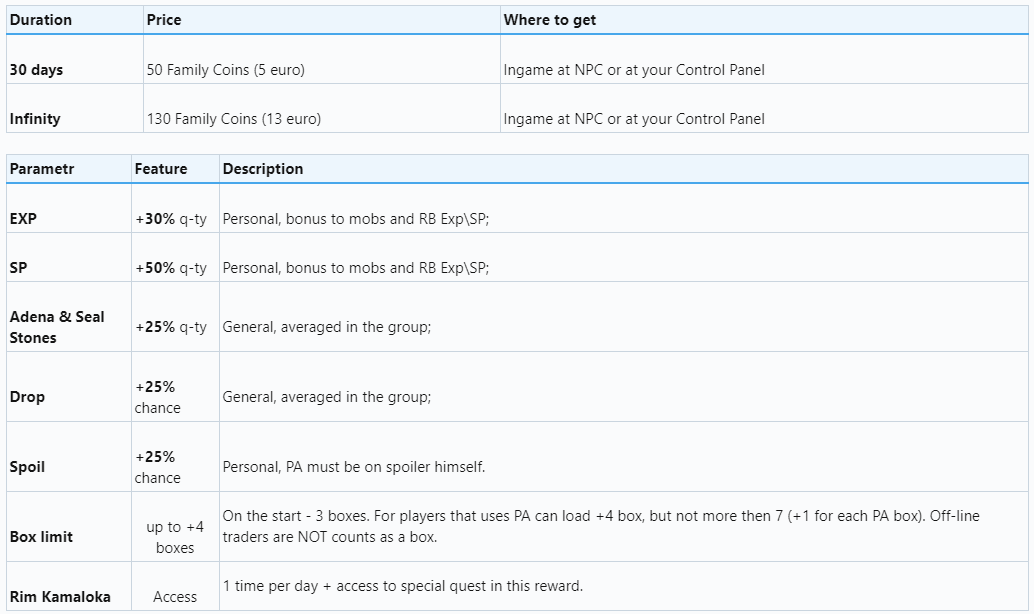Click the 50 Family Coins price

(x=225, y=70)
